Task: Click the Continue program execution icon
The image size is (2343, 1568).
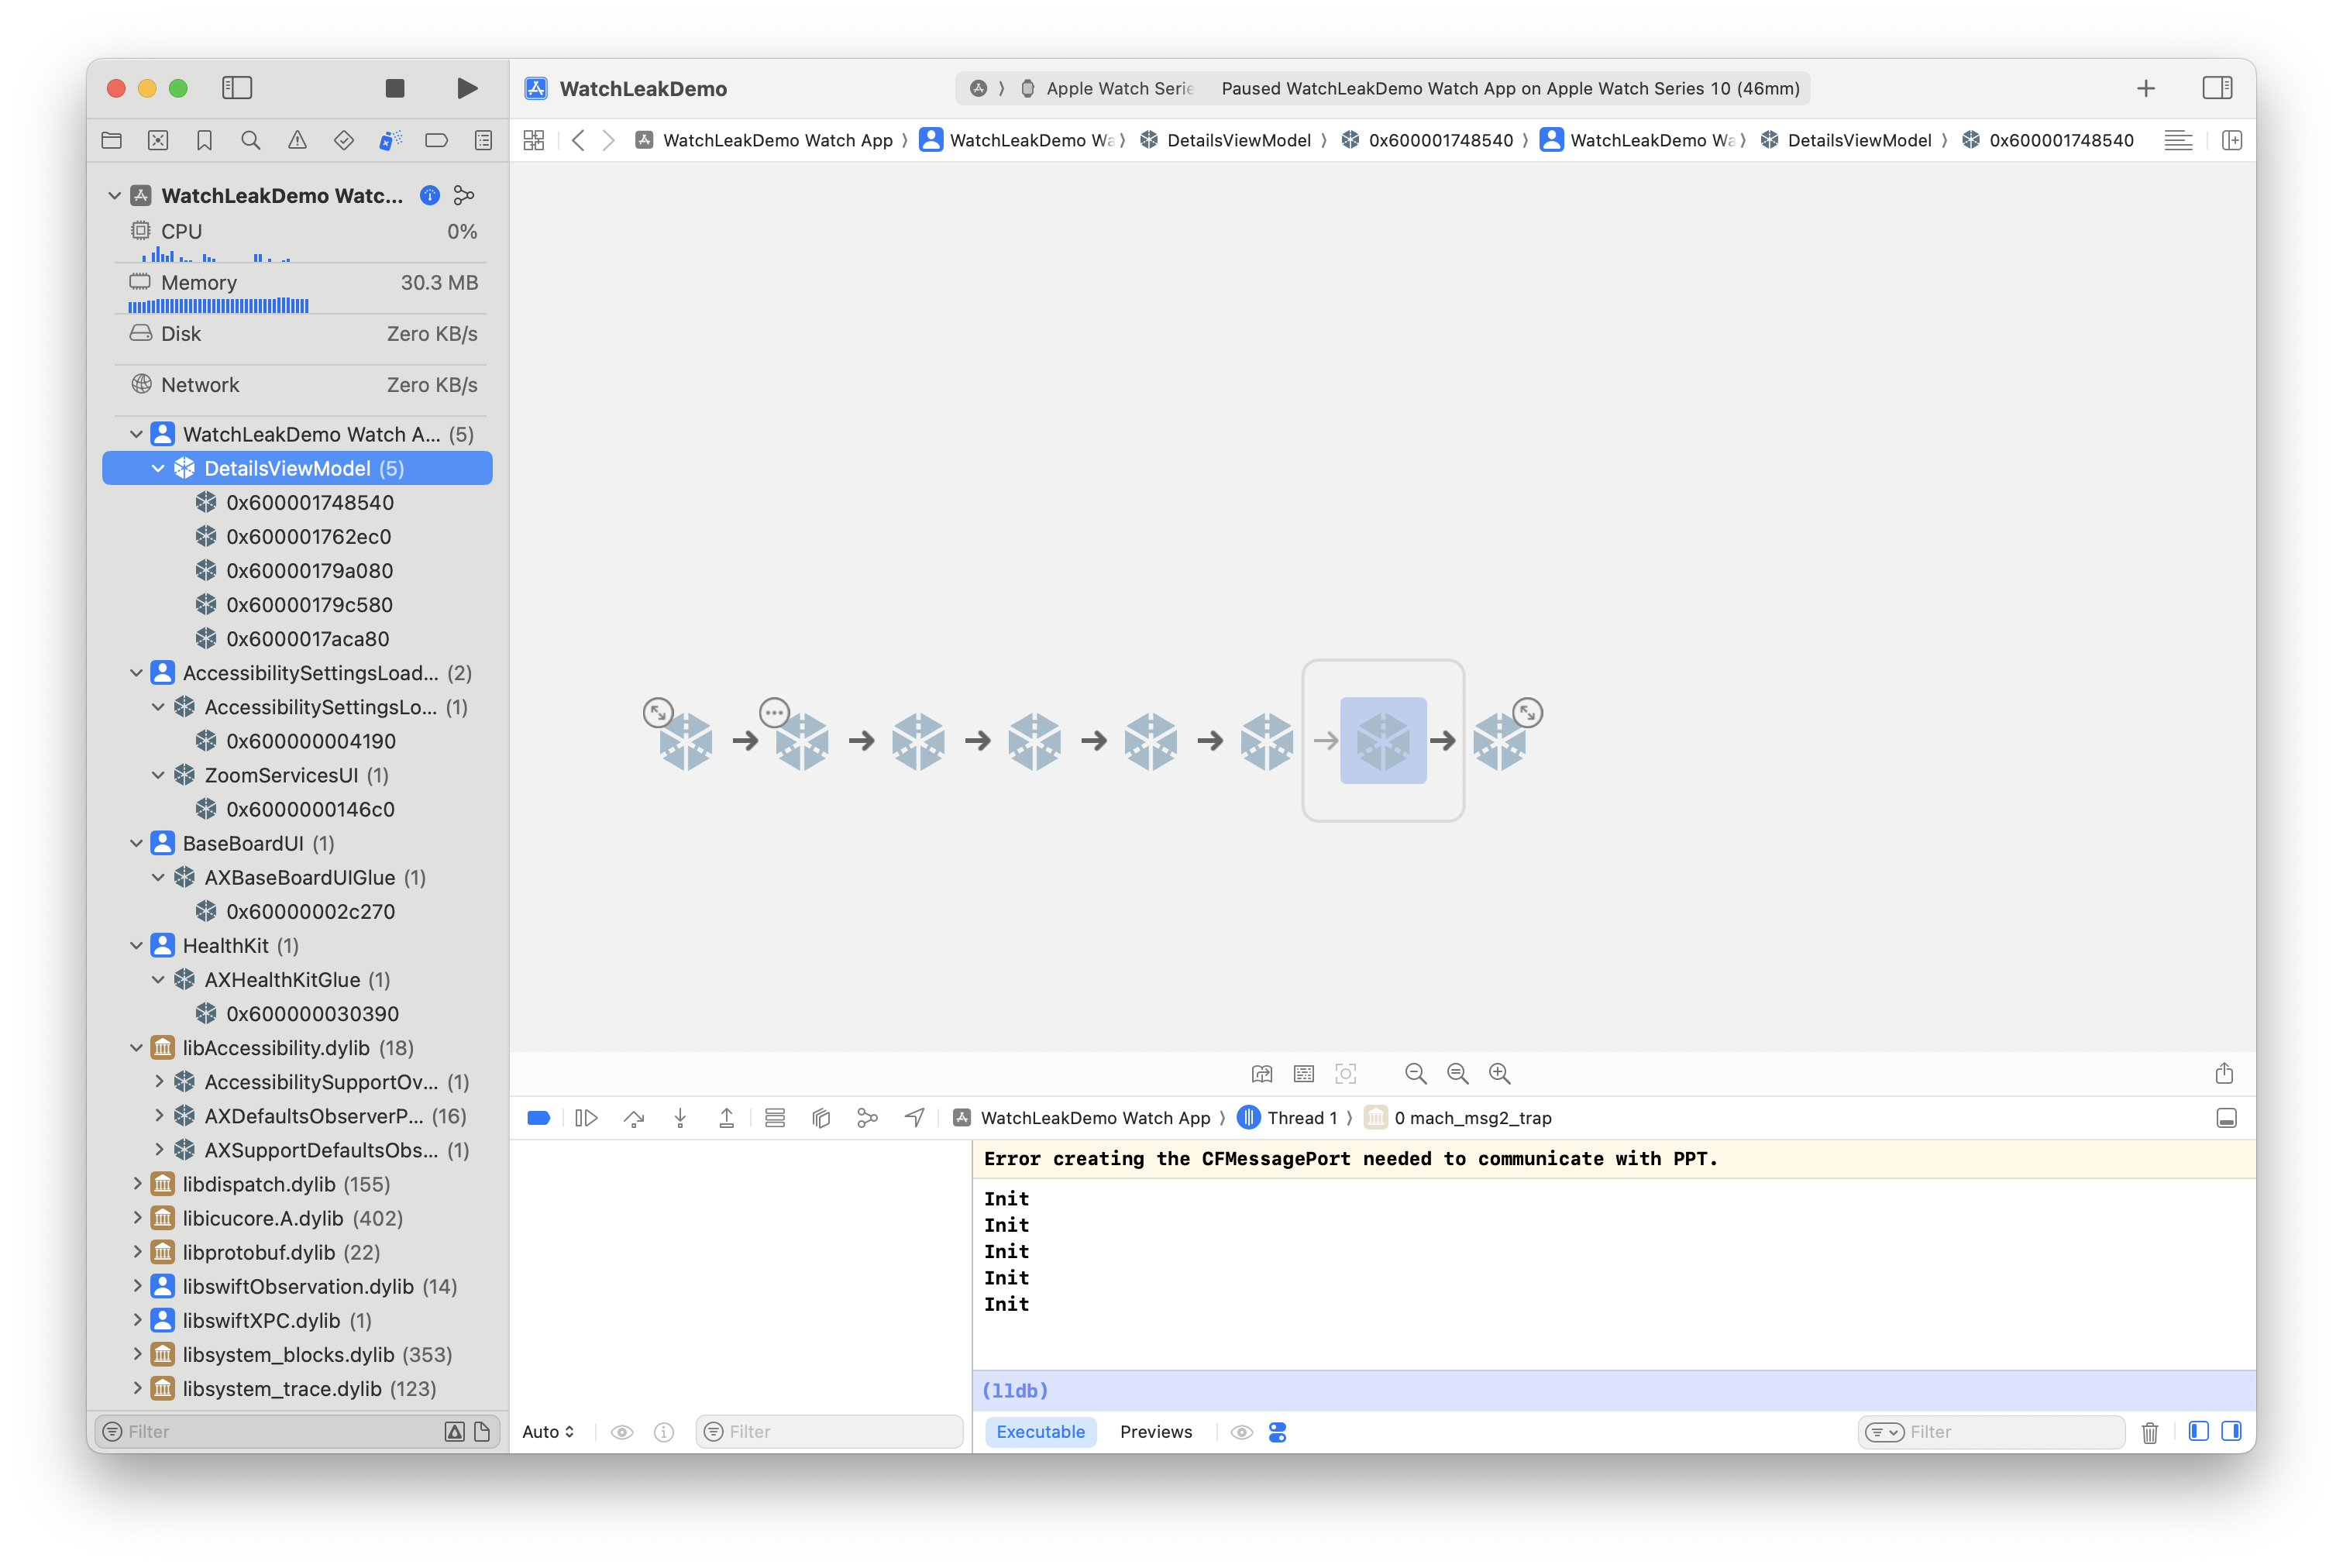Action: (x=587, y=1118)
